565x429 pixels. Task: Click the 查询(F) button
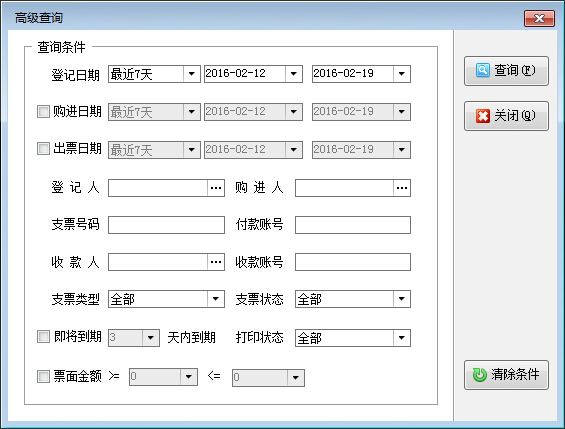[506, 71]
